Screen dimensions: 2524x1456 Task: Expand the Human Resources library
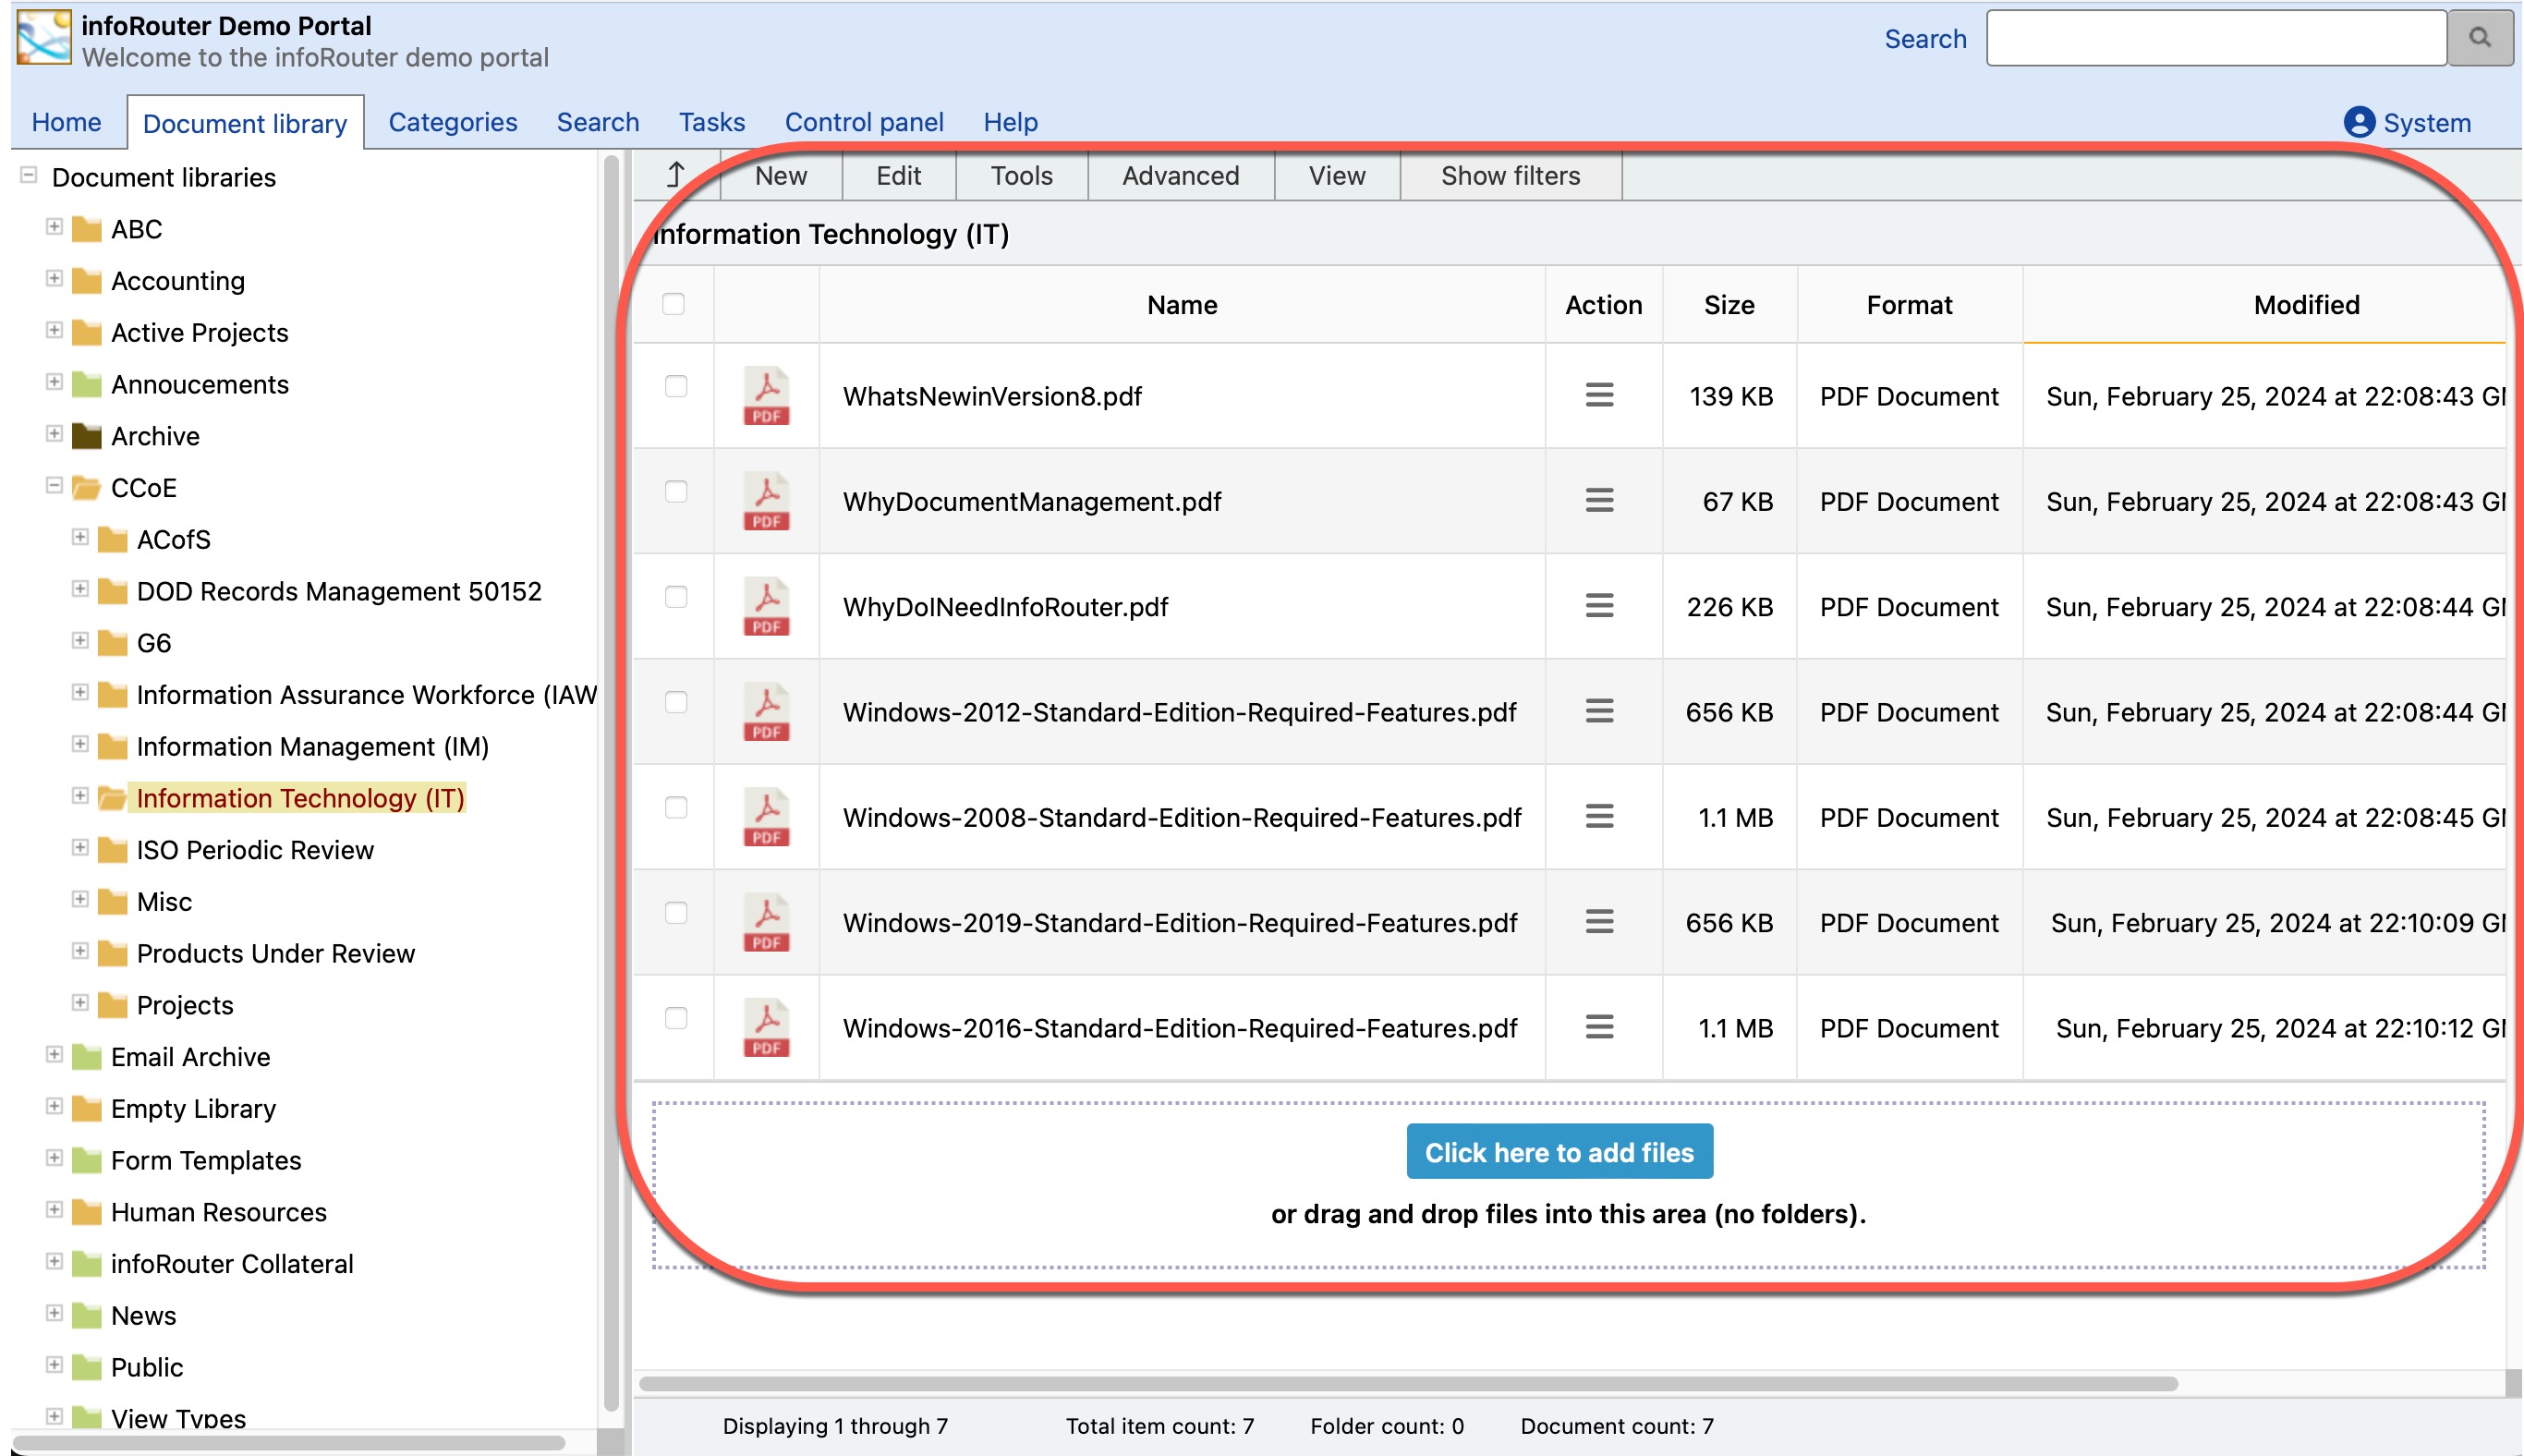[x=55, y=1210]
